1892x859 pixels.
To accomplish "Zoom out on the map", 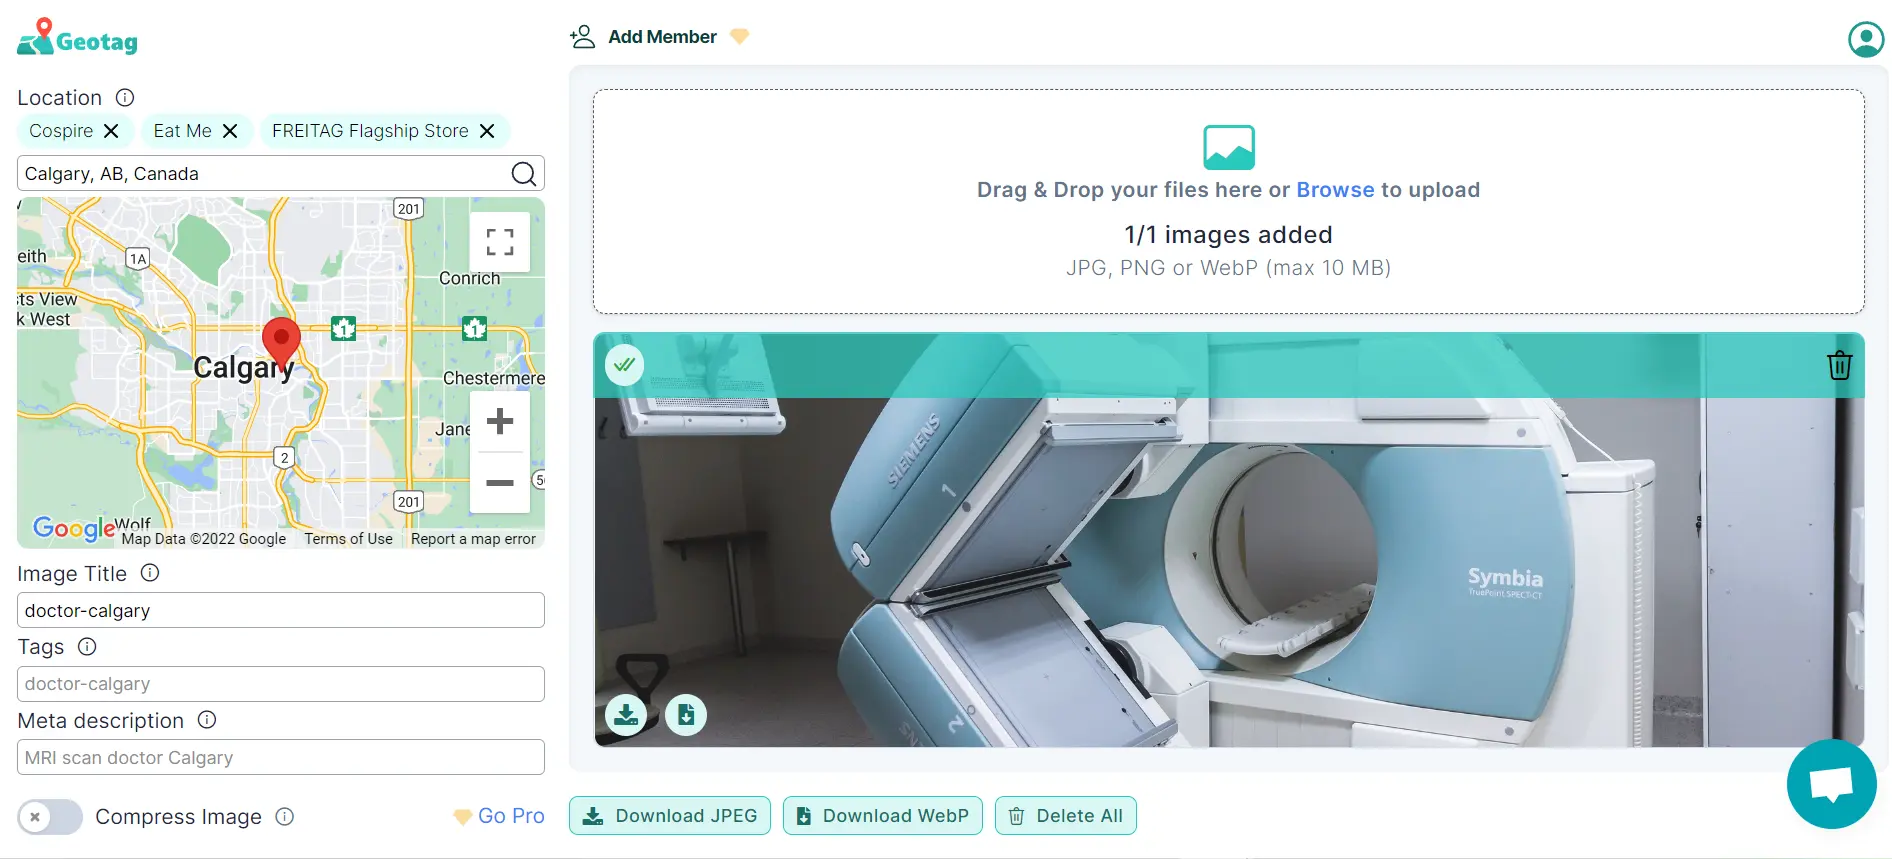I will coord(499,483).
